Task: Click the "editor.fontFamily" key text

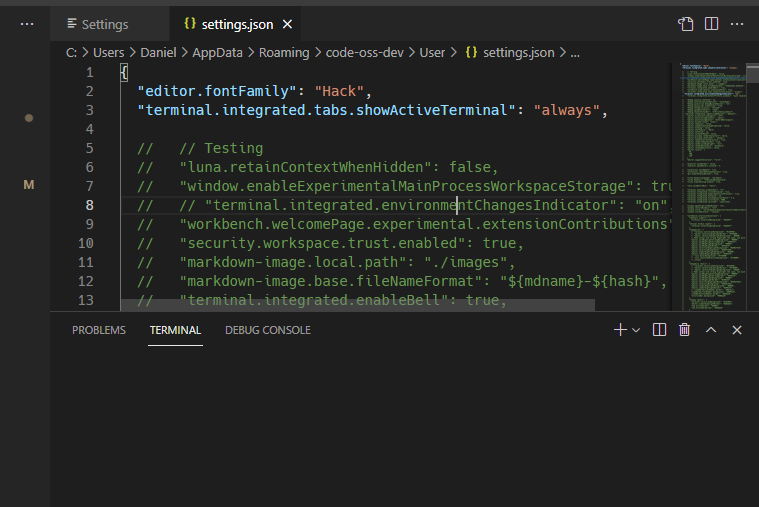Action: point(217,91)
